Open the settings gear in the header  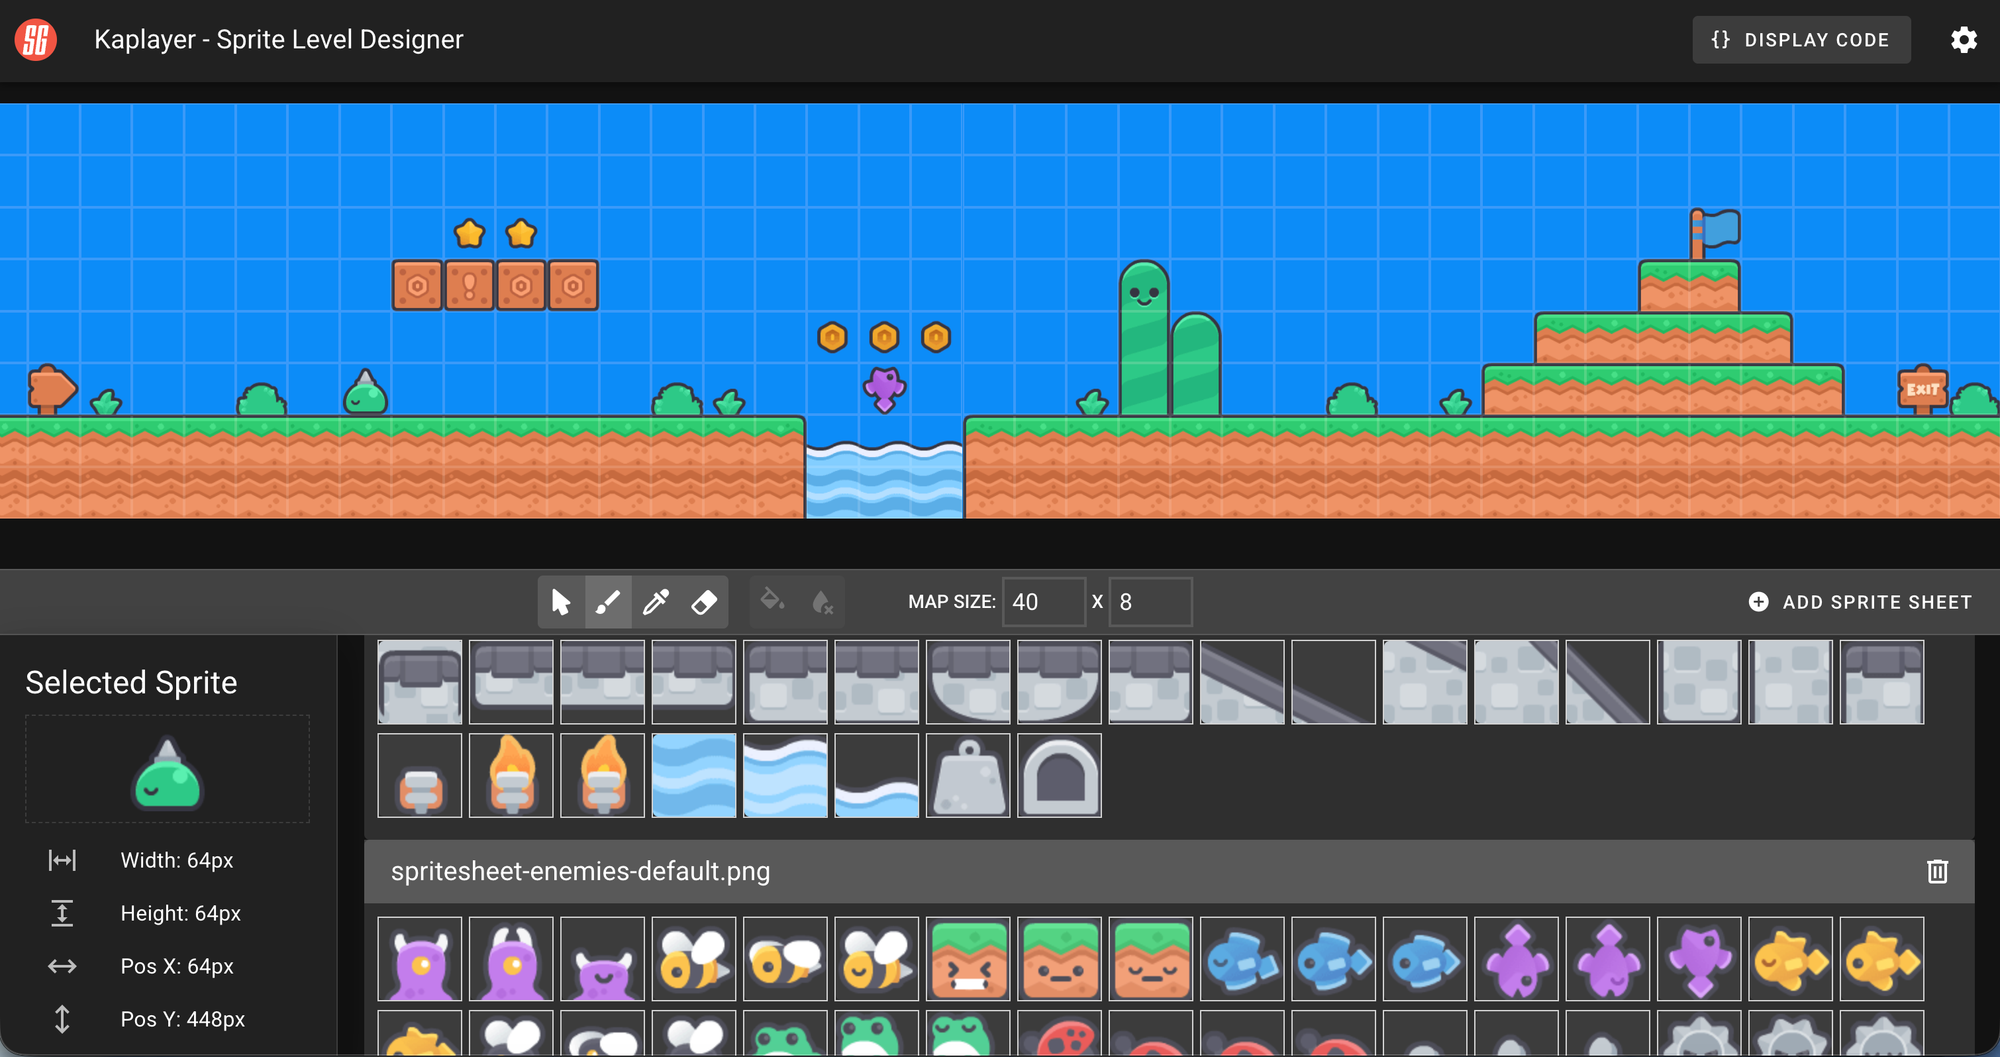click(x=1963, y=39)
